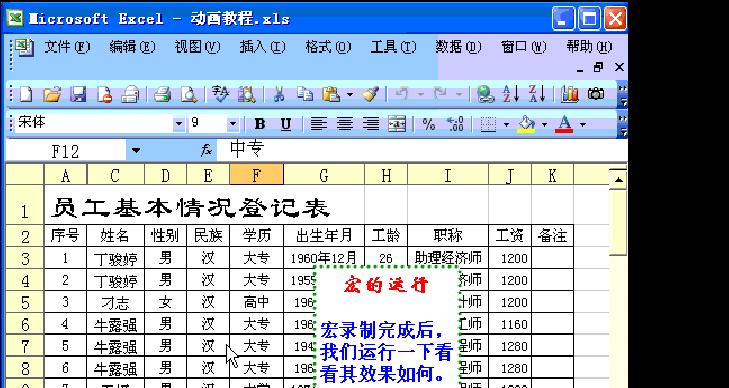
Task: Print the sheet with the printer icon
Action: click(x=162, y=95)
